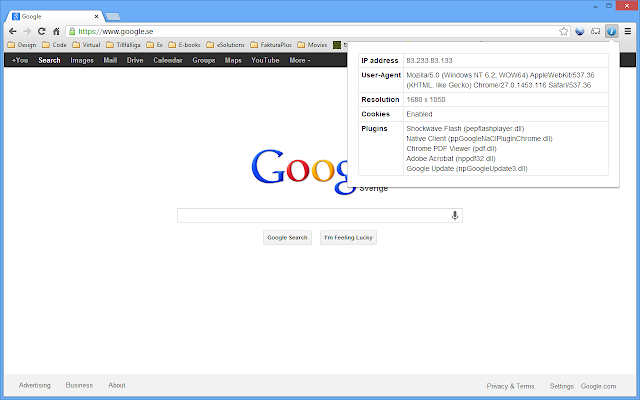Open the Tillfälliga bookmarks folder
Screen dimensions: 640x400
123,45
